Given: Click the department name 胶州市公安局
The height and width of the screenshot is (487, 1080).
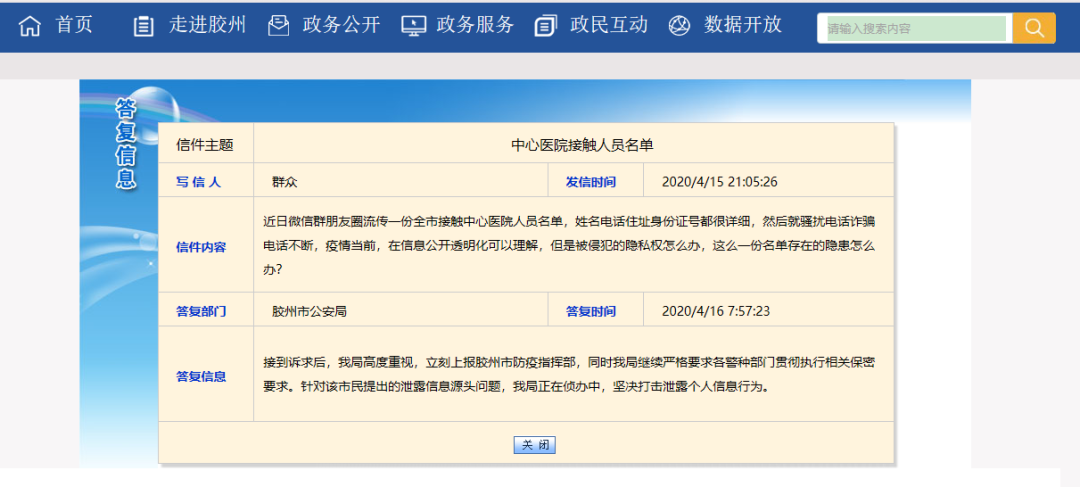Looking at the screenshot, I should click(309, 311).
